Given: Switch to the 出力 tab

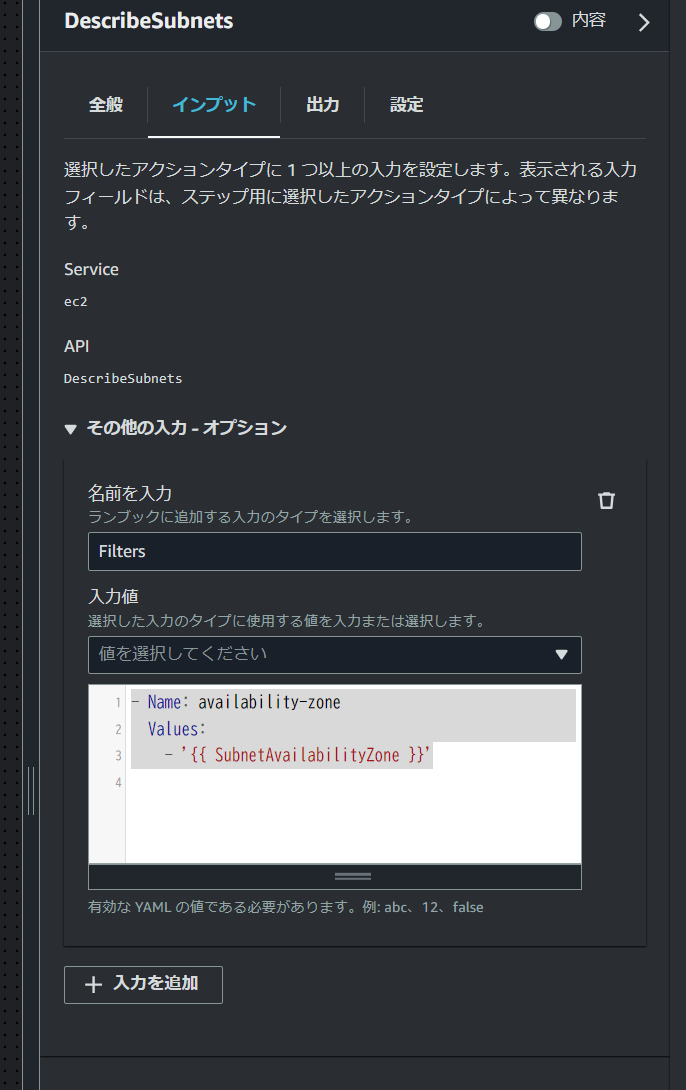Looking at the screenshot, I should 322,105.
